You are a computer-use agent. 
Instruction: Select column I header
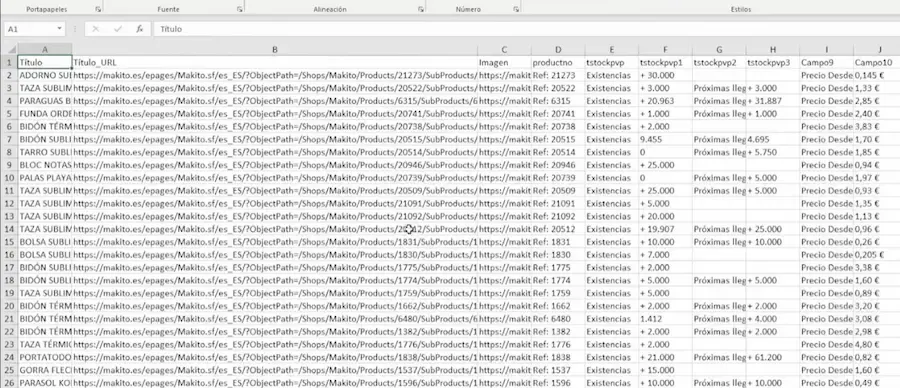(x=827, y=50)
